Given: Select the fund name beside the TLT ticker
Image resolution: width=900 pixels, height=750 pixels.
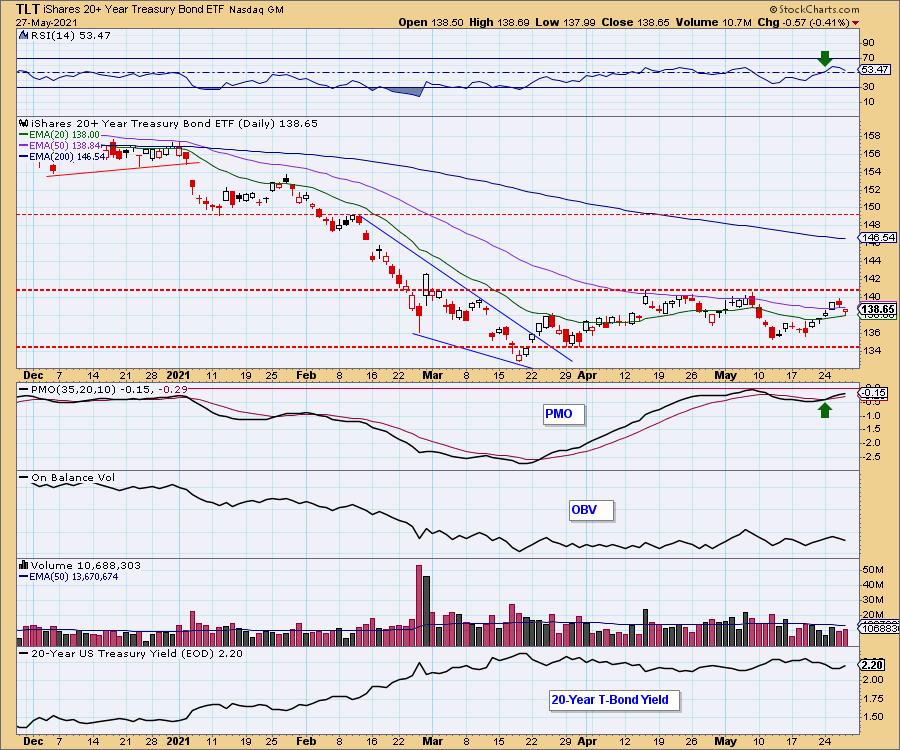Looking at the screenshot, I should click(133, 10).
